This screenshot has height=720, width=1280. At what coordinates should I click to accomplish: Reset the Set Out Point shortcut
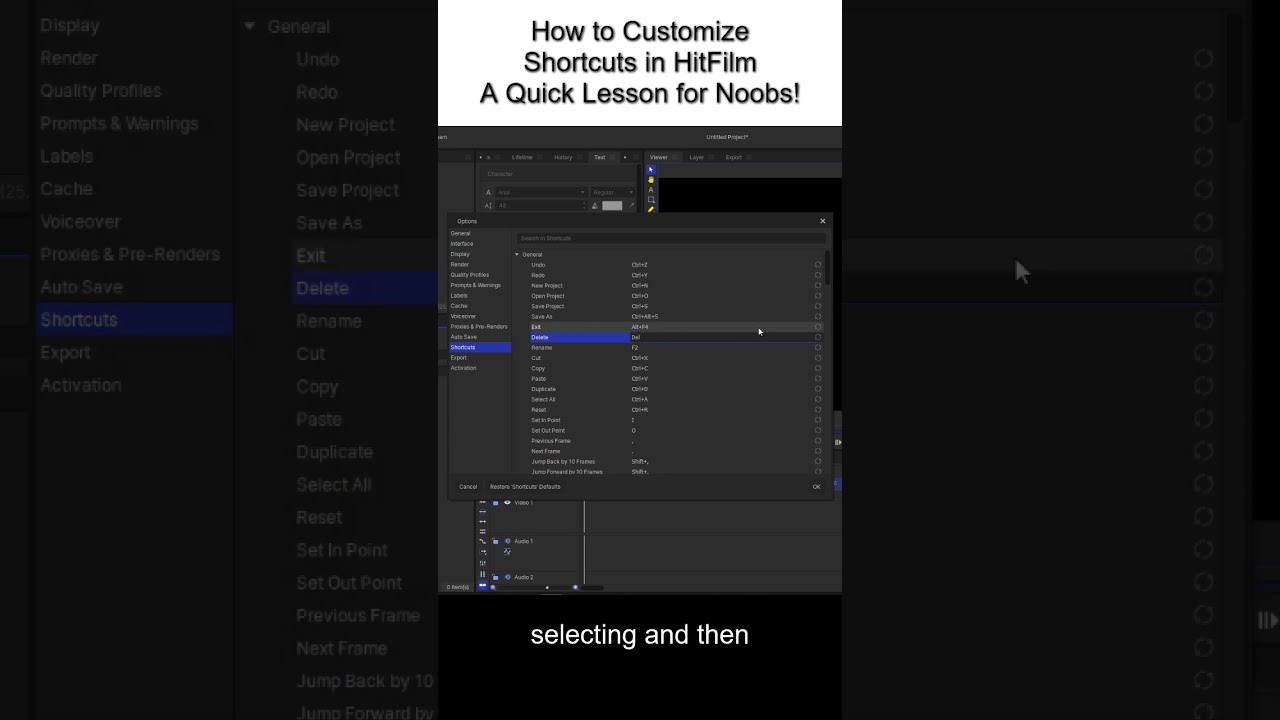point(818,431)
